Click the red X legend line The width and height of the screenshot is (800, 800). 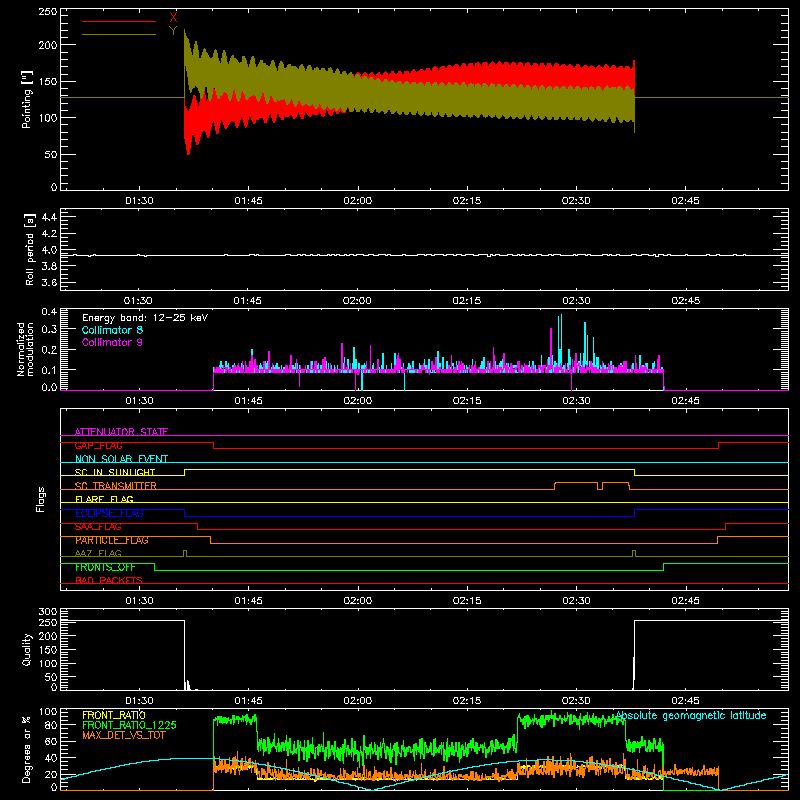click(x=119, y=21)
